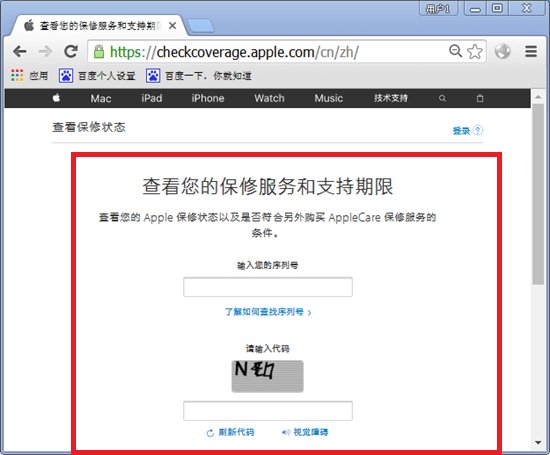Click the Apple logo in the nav bar
Viewport: 550px width, 455px height.
click(x=56, y=98)
